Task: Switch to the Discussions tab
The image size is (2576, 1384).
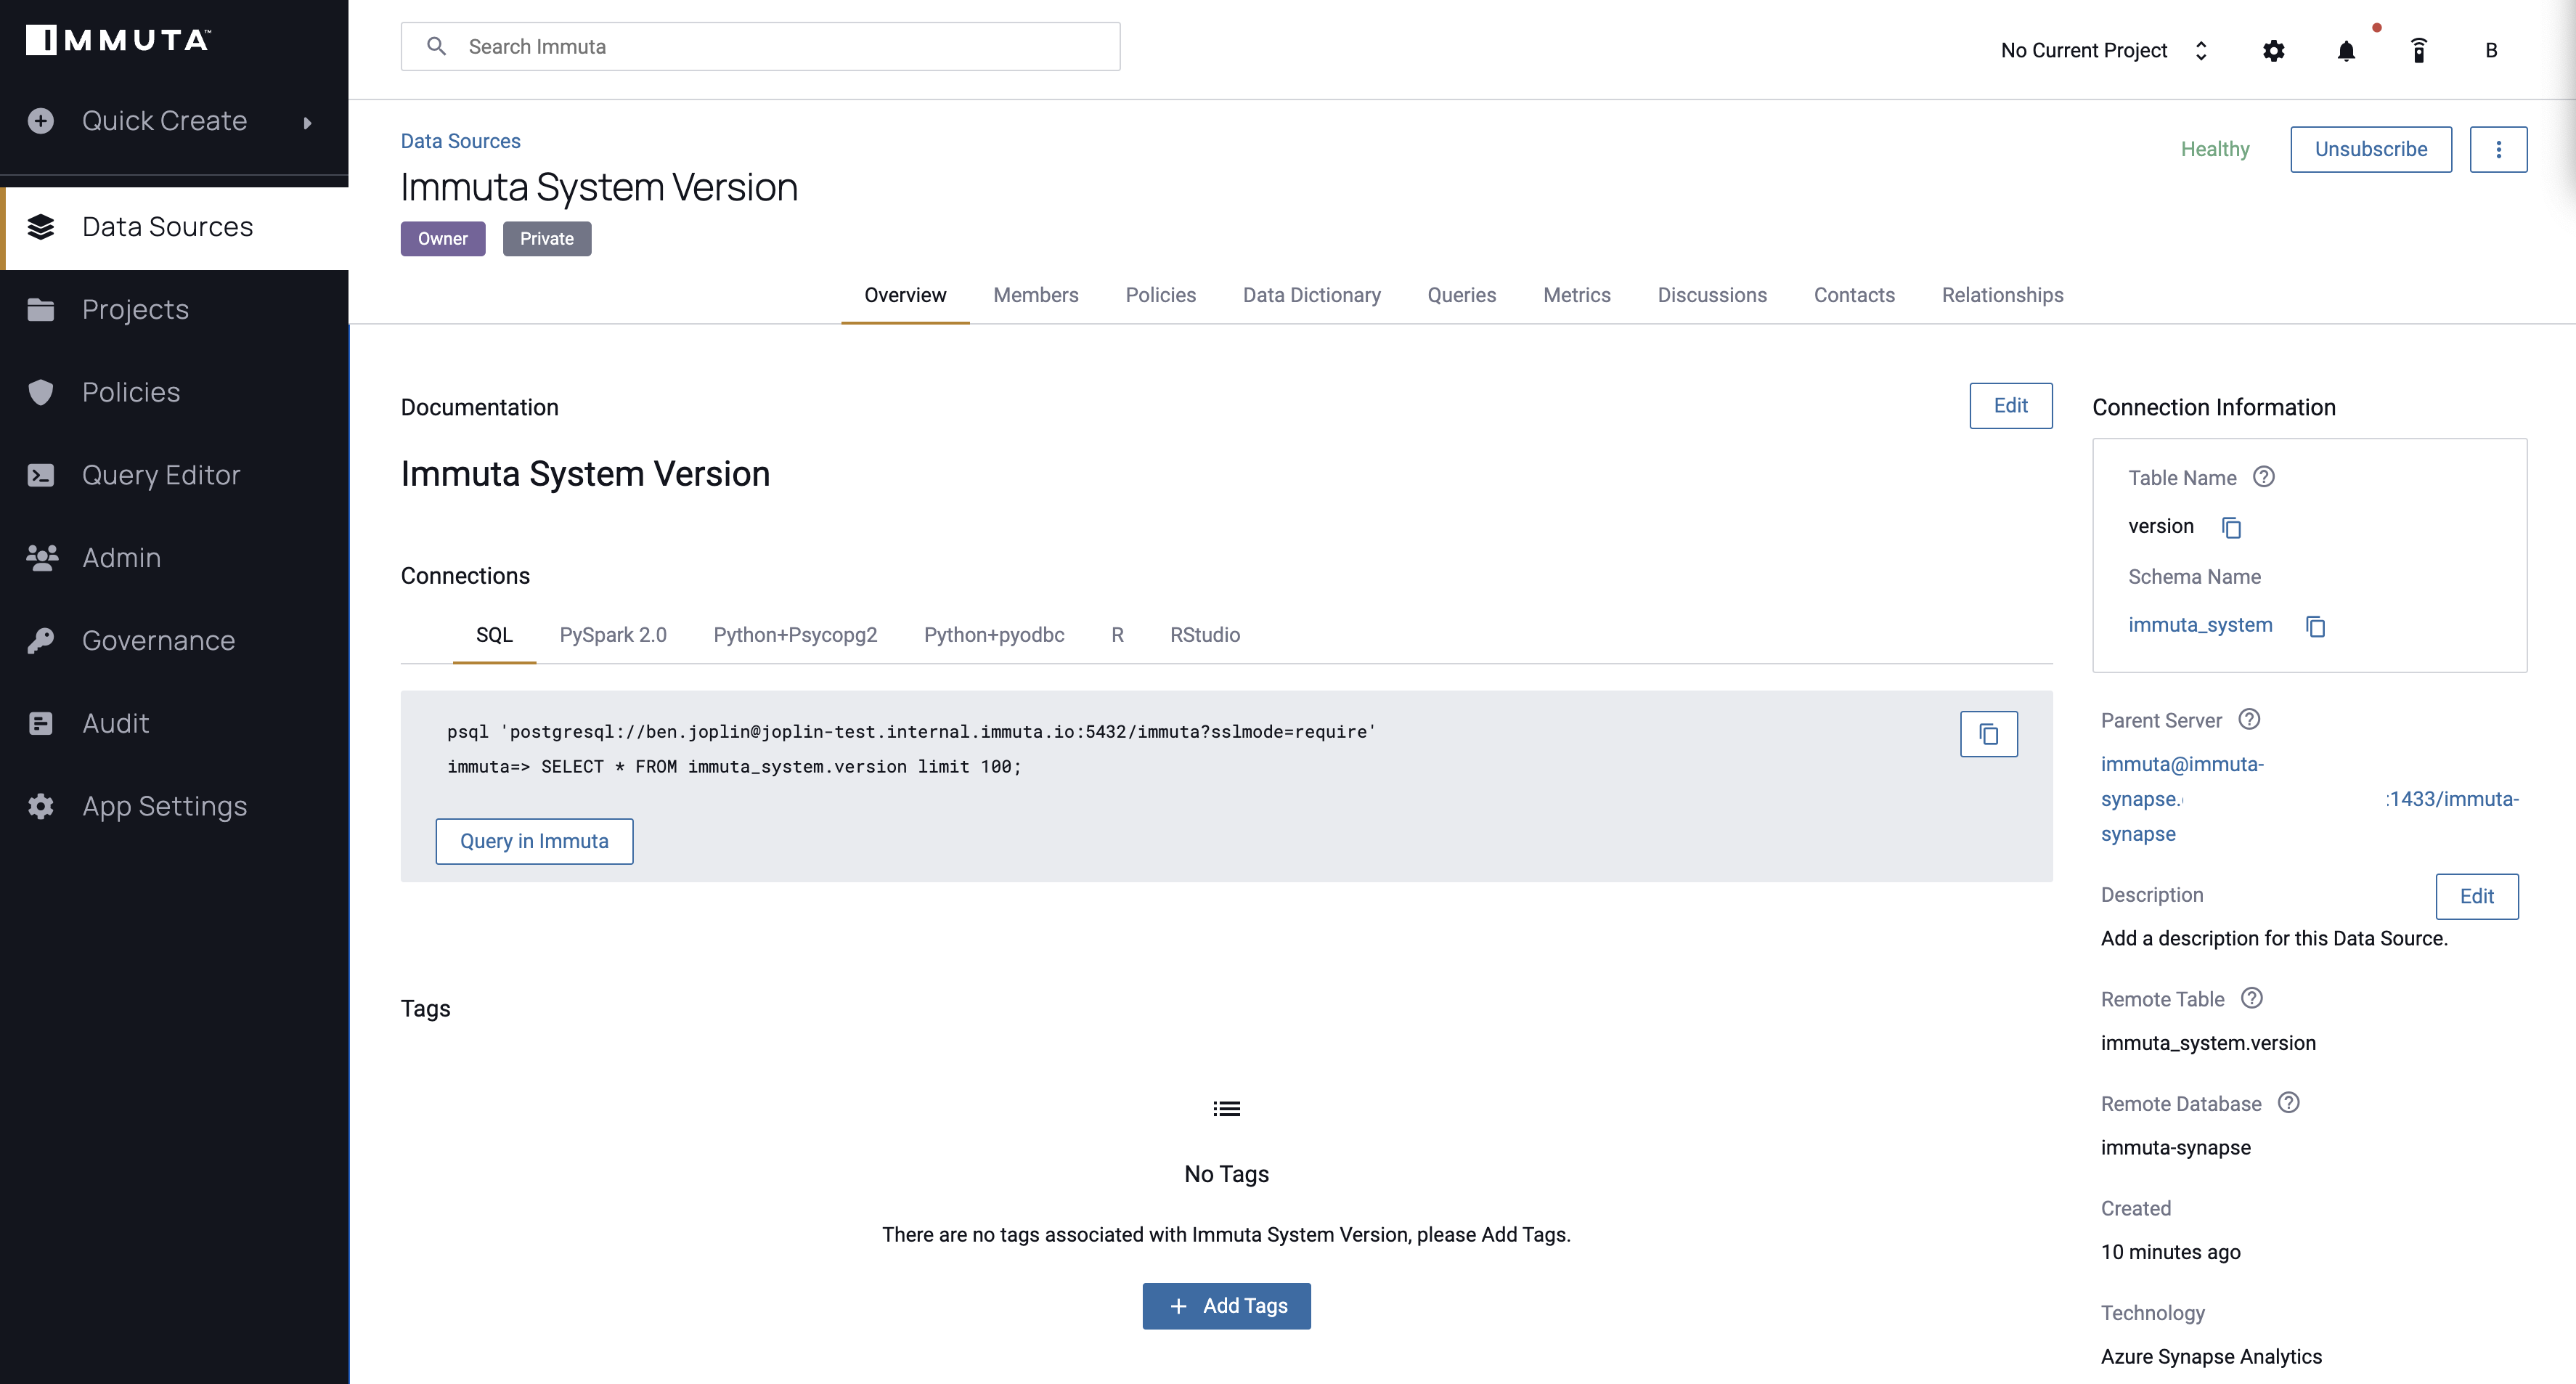Action: coord(1712,295)
